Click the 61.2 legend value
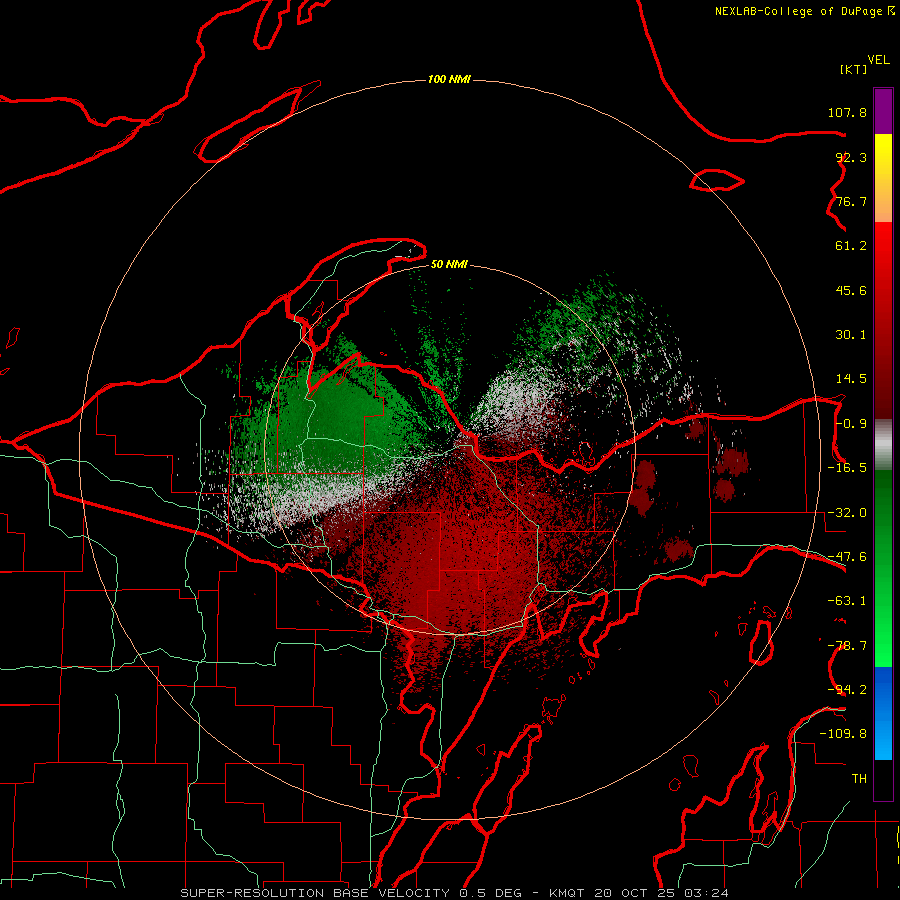The image size is (900, 900). tap(851, 246)
